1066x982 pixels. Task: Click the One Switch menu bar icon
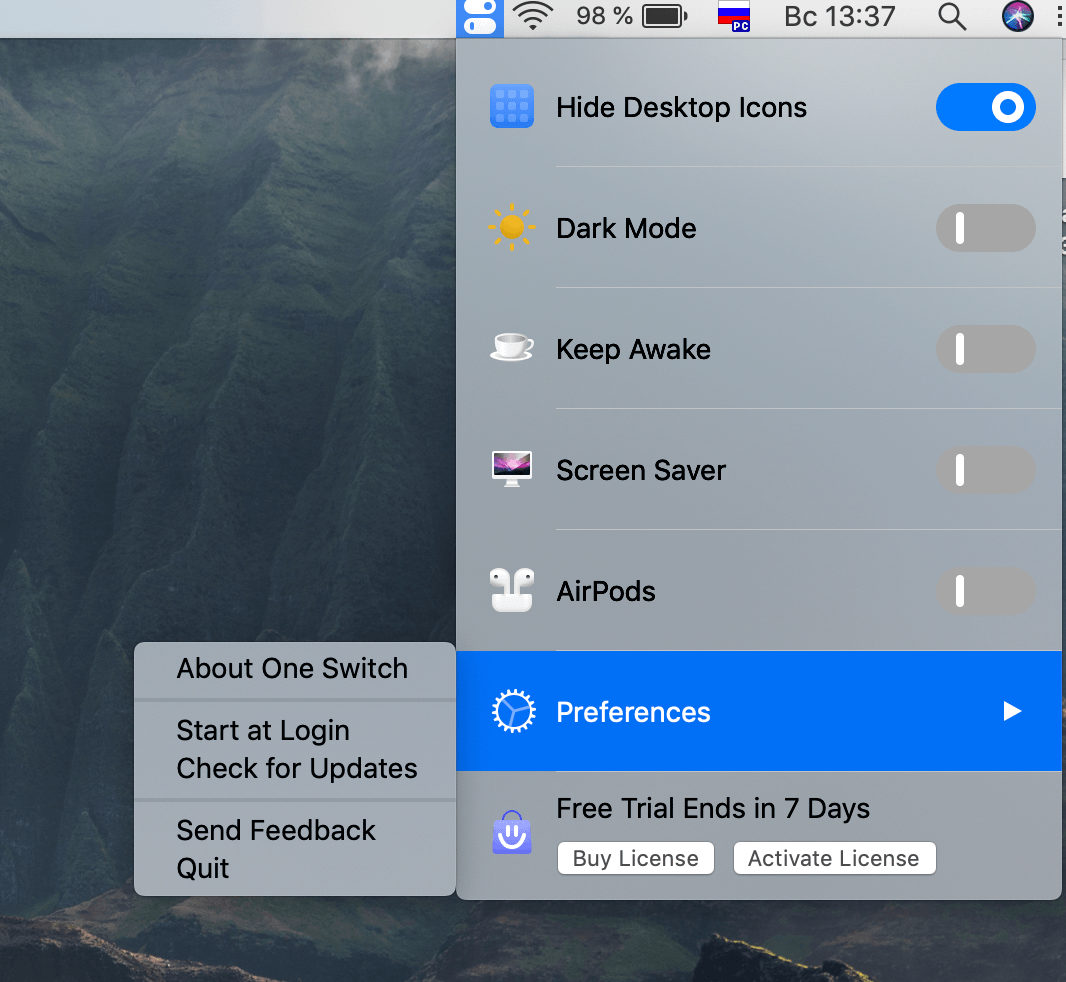point(480,16)
